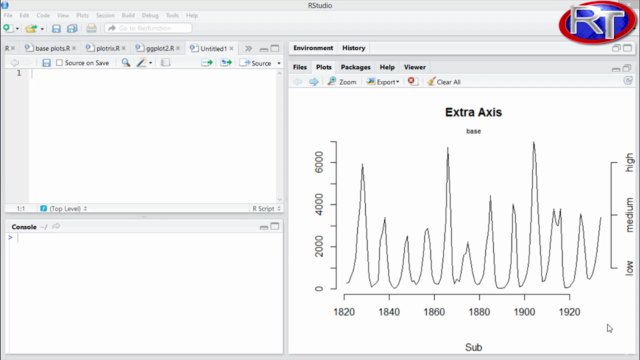Click the New File icon in main toolbar

[7, 28]
